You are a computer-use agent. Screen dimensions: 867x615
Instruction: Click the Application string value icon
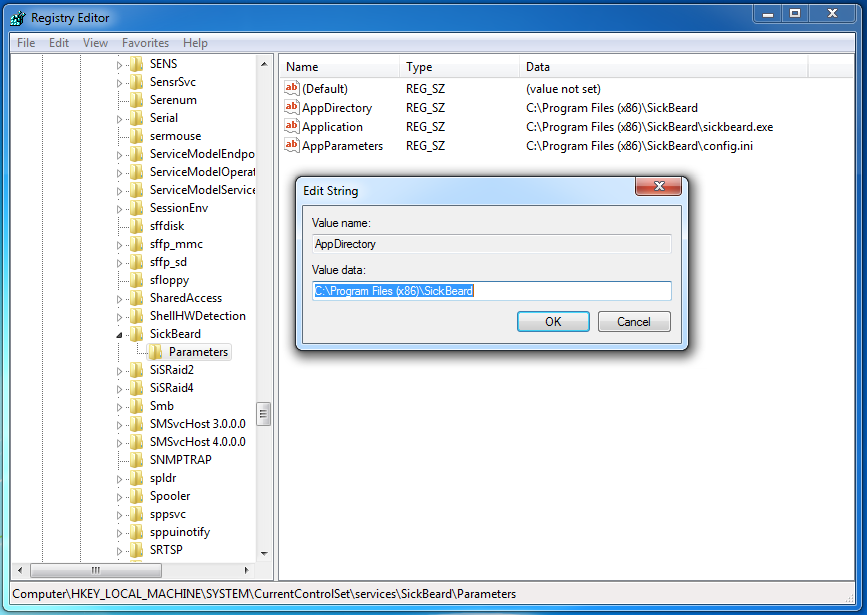click(x=291, y=127)
